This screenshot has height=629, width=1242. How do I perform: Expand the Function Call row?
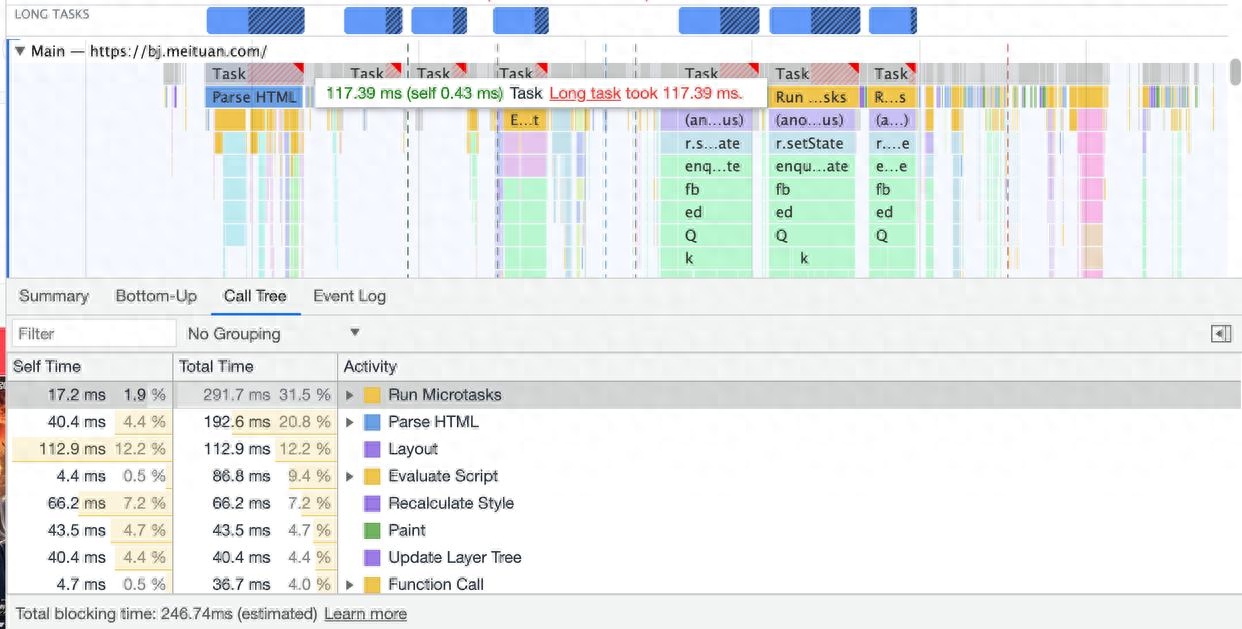coord(350,584)
